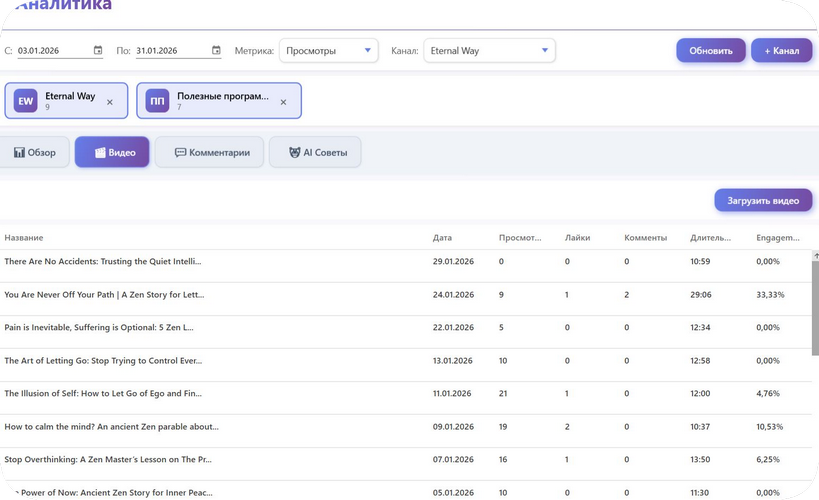Open the Метрика dropdown showing Просмотры
The height and width of the screenshot is (500, 819).
point(328,51)
